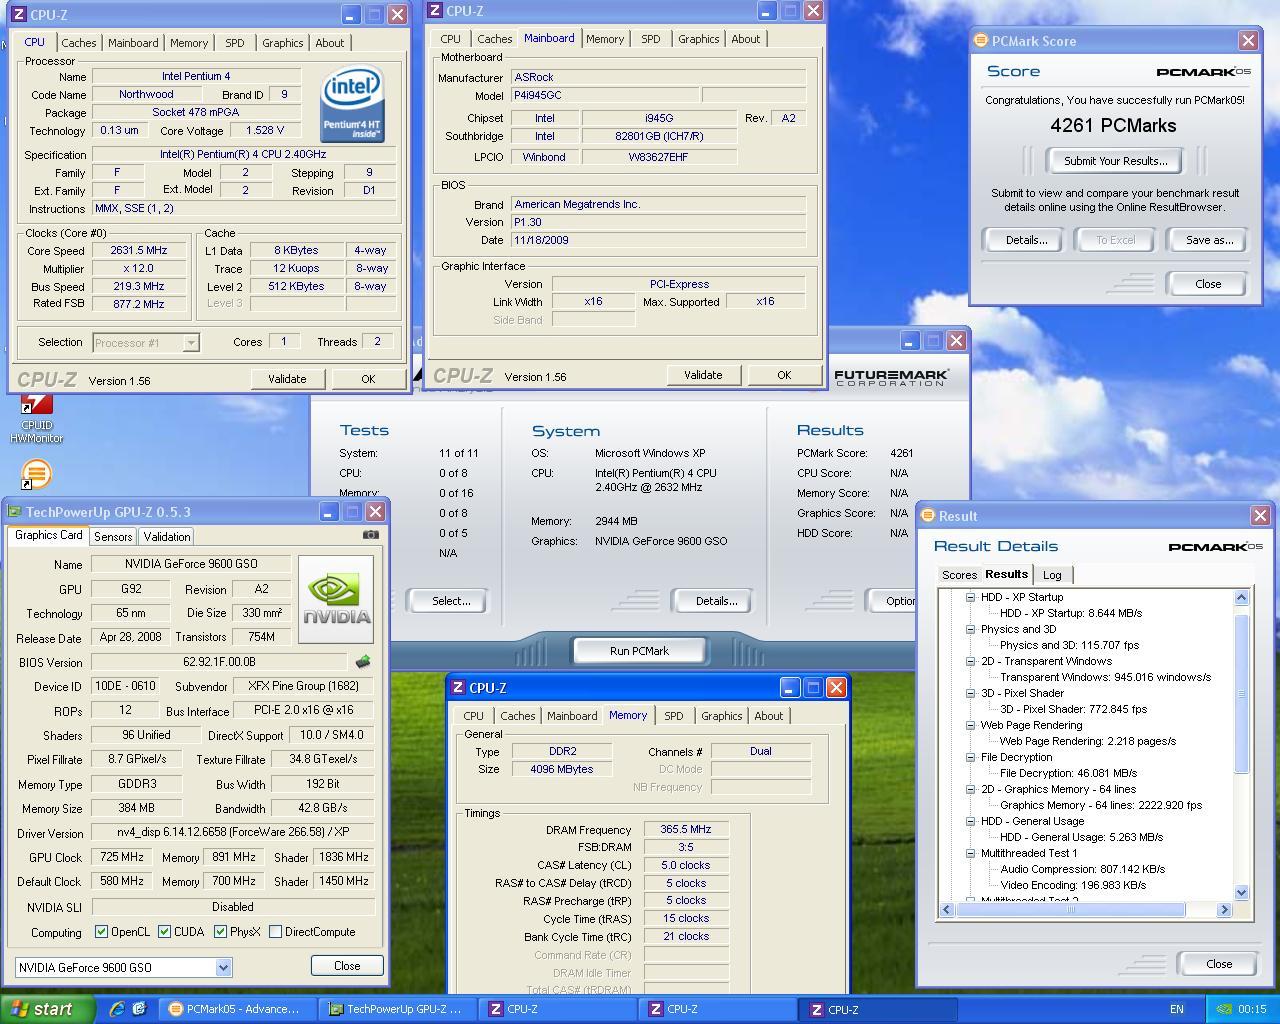Click the Result tree vertical scrollbar up arrow

(x=1242, y=598)
